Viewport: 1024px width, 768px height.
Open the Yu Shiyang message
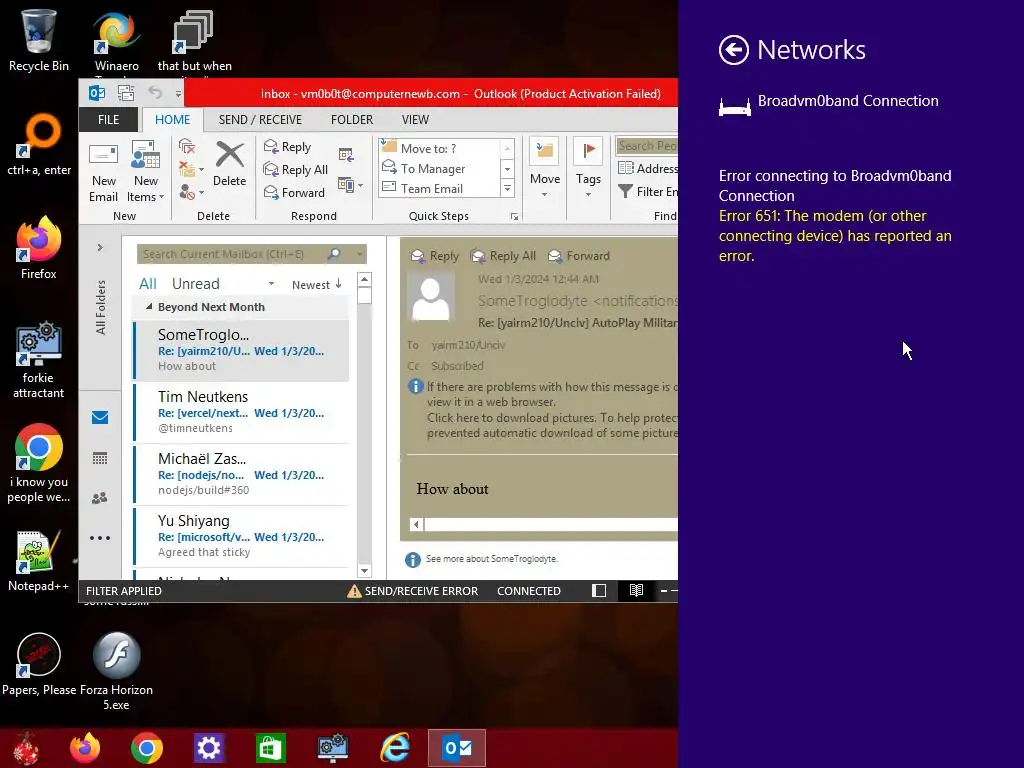coord(241,536)
